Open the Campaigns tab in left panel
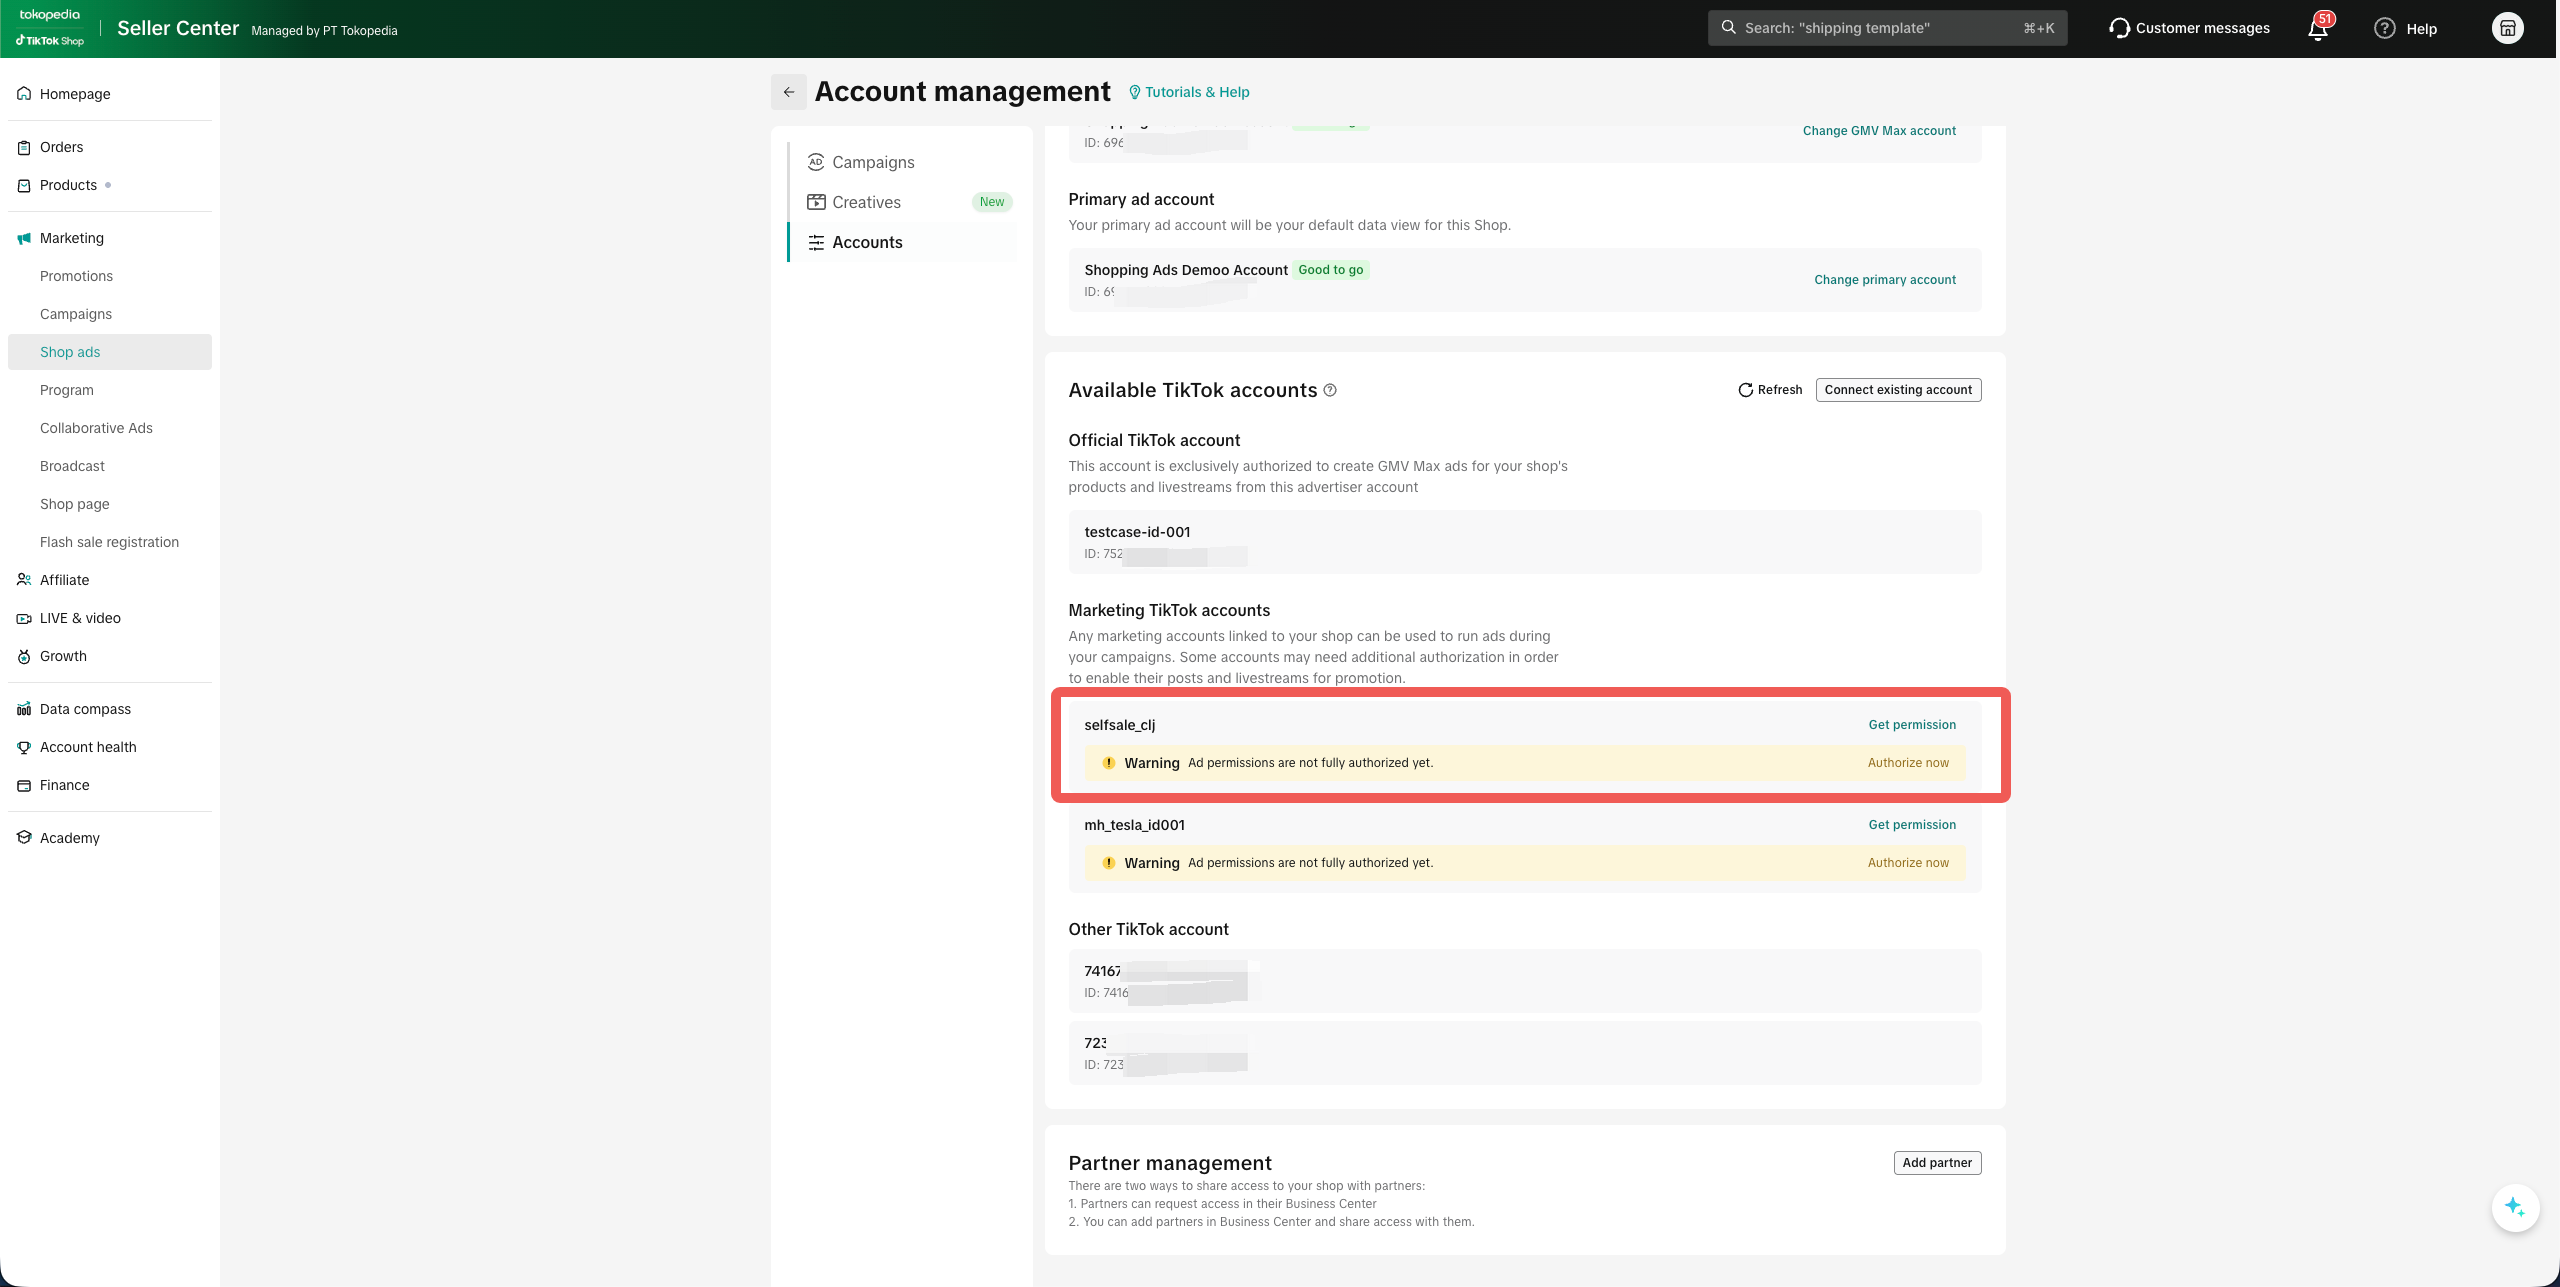This screenshot has width=2560, height=1287. pos(873,162)
